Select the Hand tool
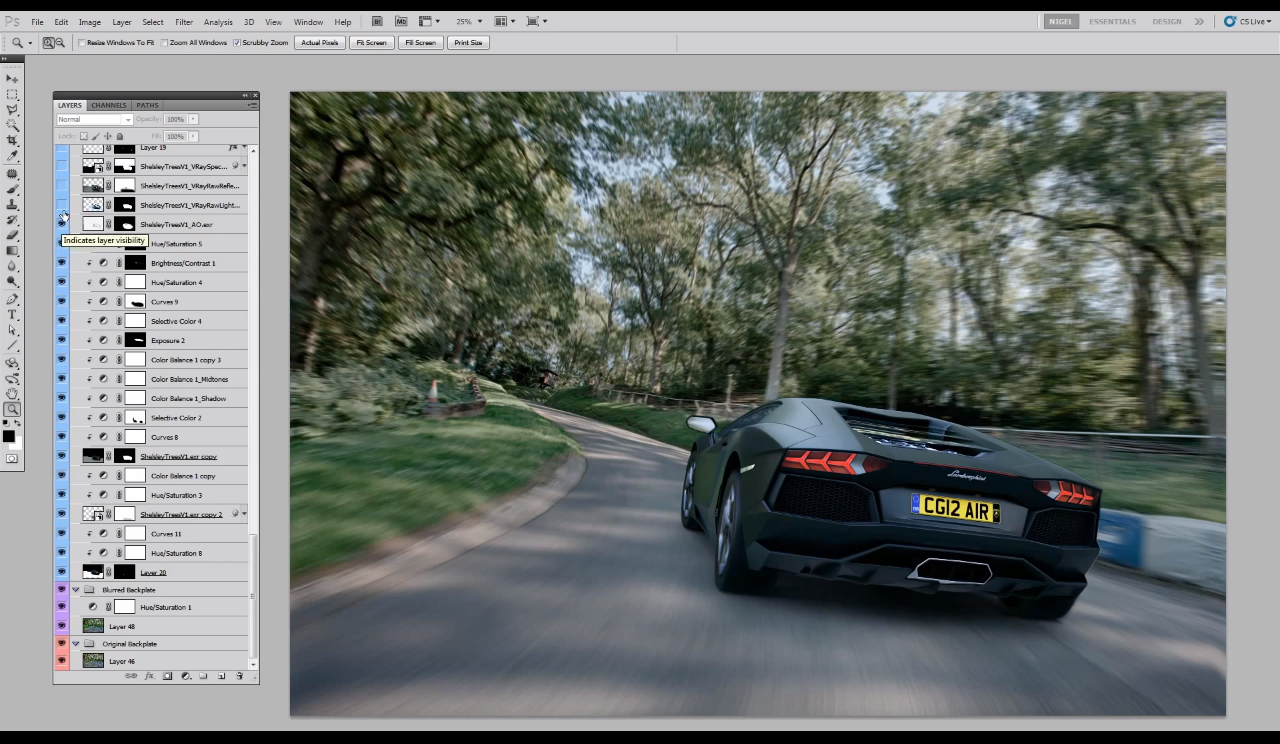 [x=12, y=394]
